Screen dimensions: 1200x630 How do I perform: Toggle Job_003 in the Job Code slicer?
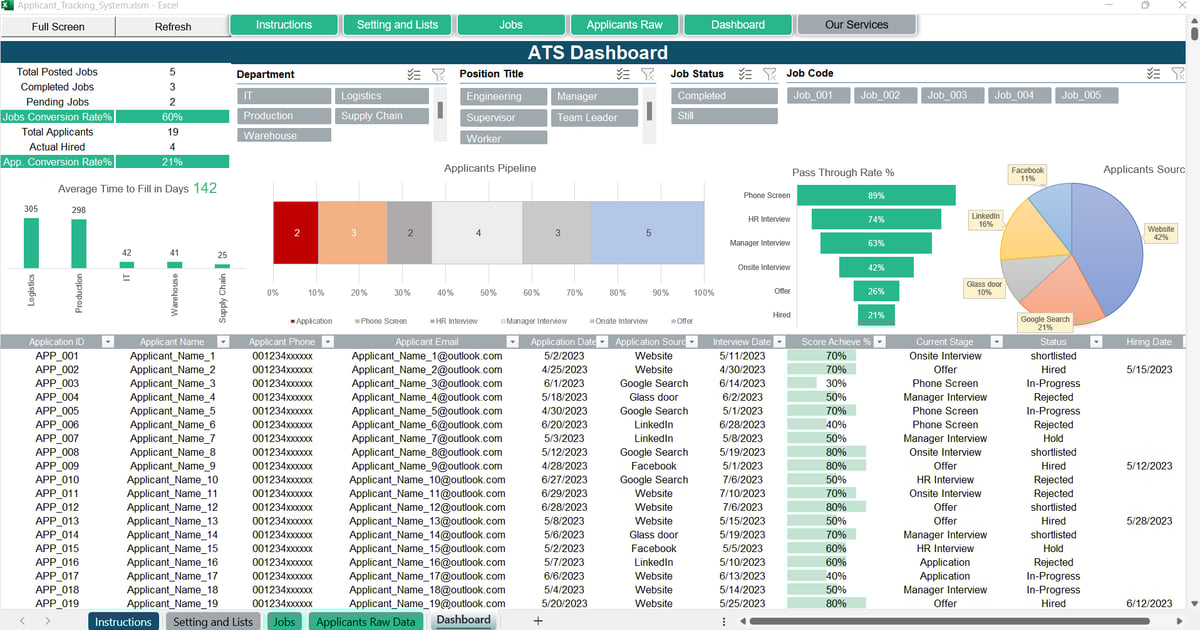[952, 95]
